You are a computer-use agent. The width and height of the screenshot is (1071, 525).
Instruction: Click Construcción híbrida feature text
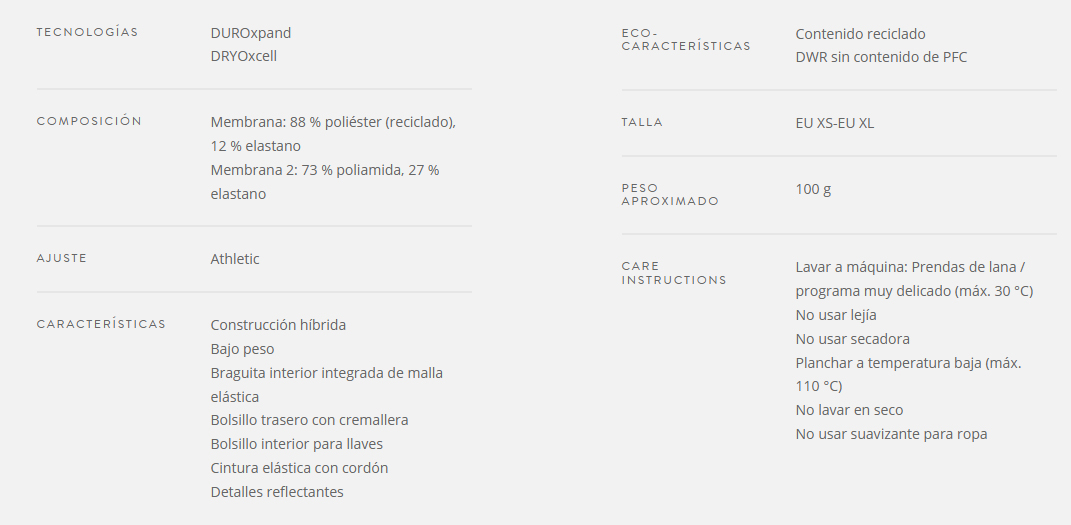coord(278,325)
